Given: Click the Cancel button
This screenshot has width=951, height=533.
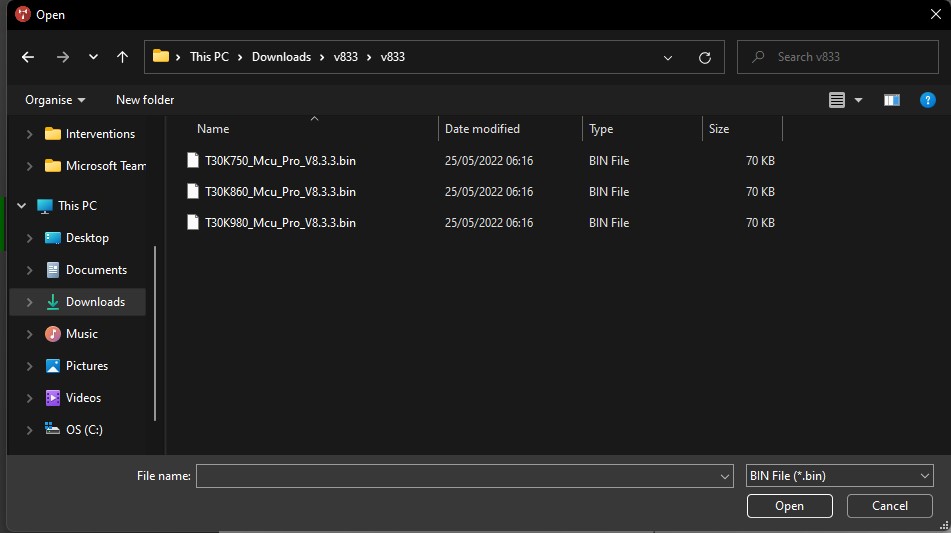Looking at the screenshot, I should click(889, 506).
